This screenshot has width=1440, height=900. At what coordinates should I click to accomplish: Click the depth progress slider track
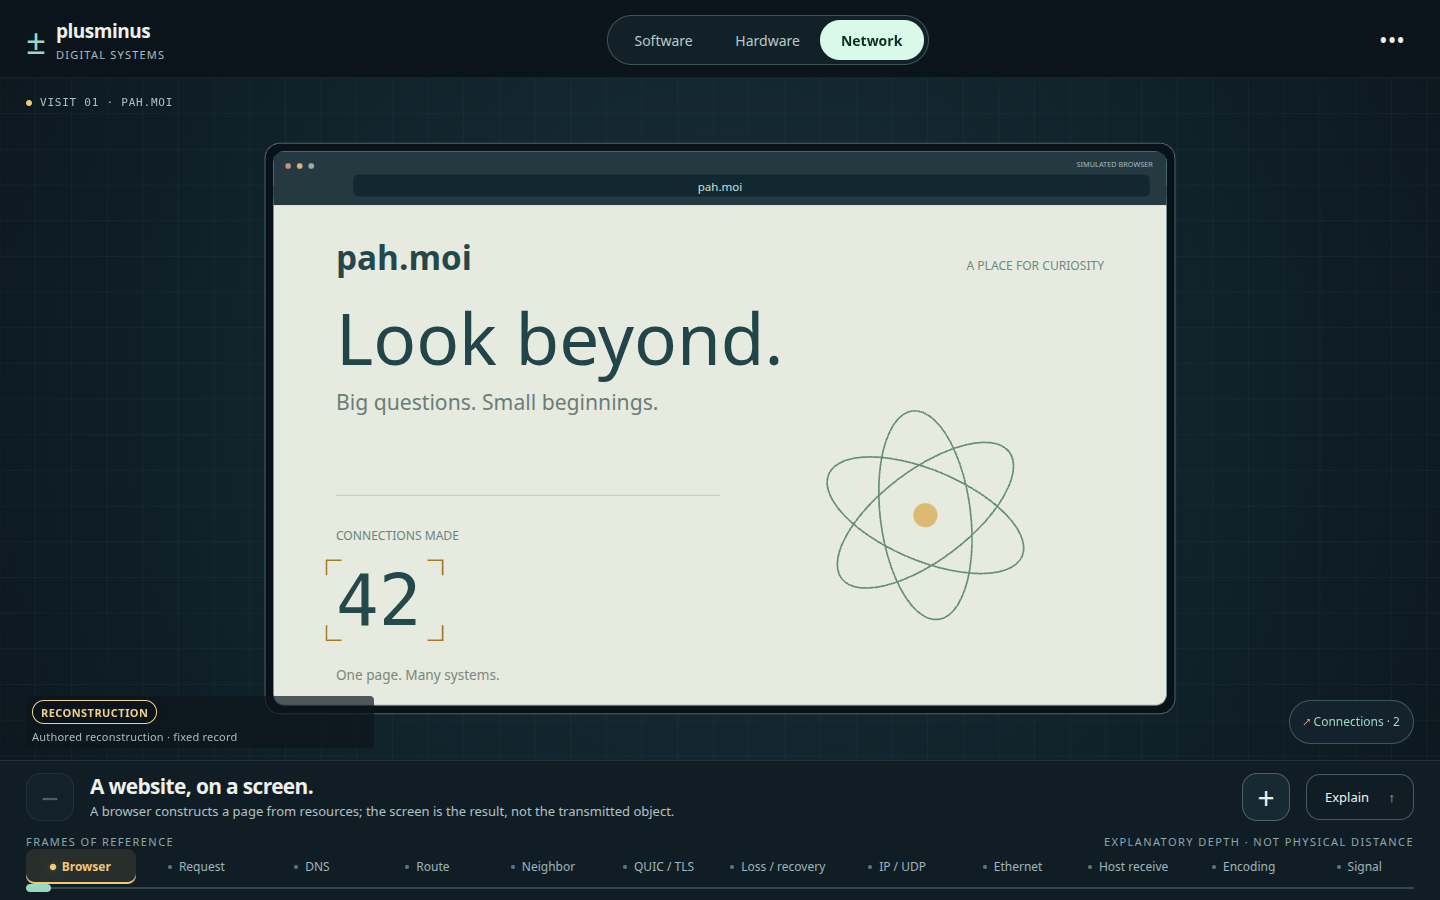pyautogui.click(x=720, y=888)
